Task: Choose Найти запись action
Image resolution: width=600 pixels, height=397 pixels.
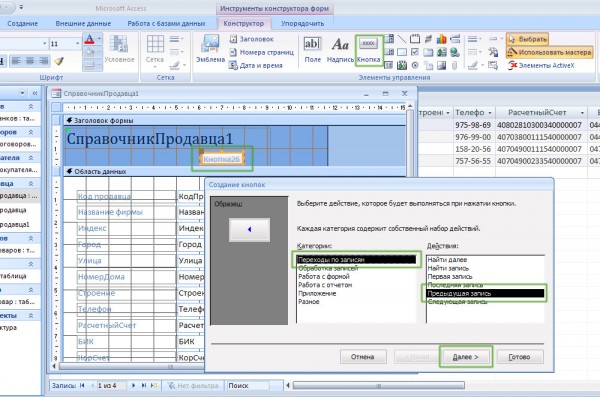Action: coord(448,268)
